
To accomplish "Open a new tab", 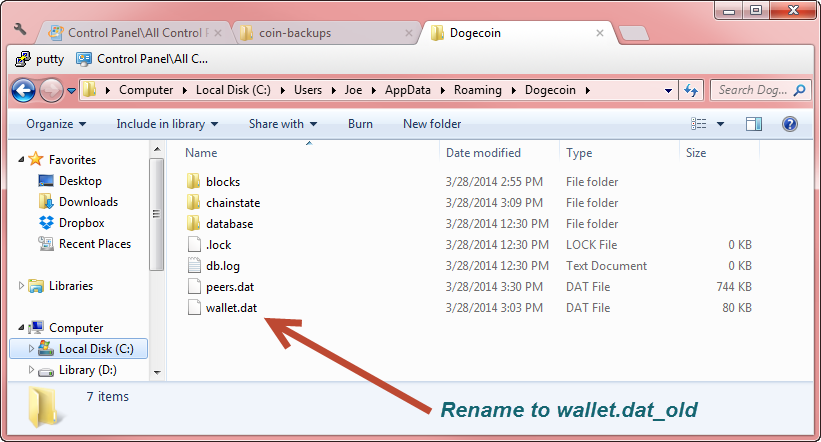I will (634, 34).
